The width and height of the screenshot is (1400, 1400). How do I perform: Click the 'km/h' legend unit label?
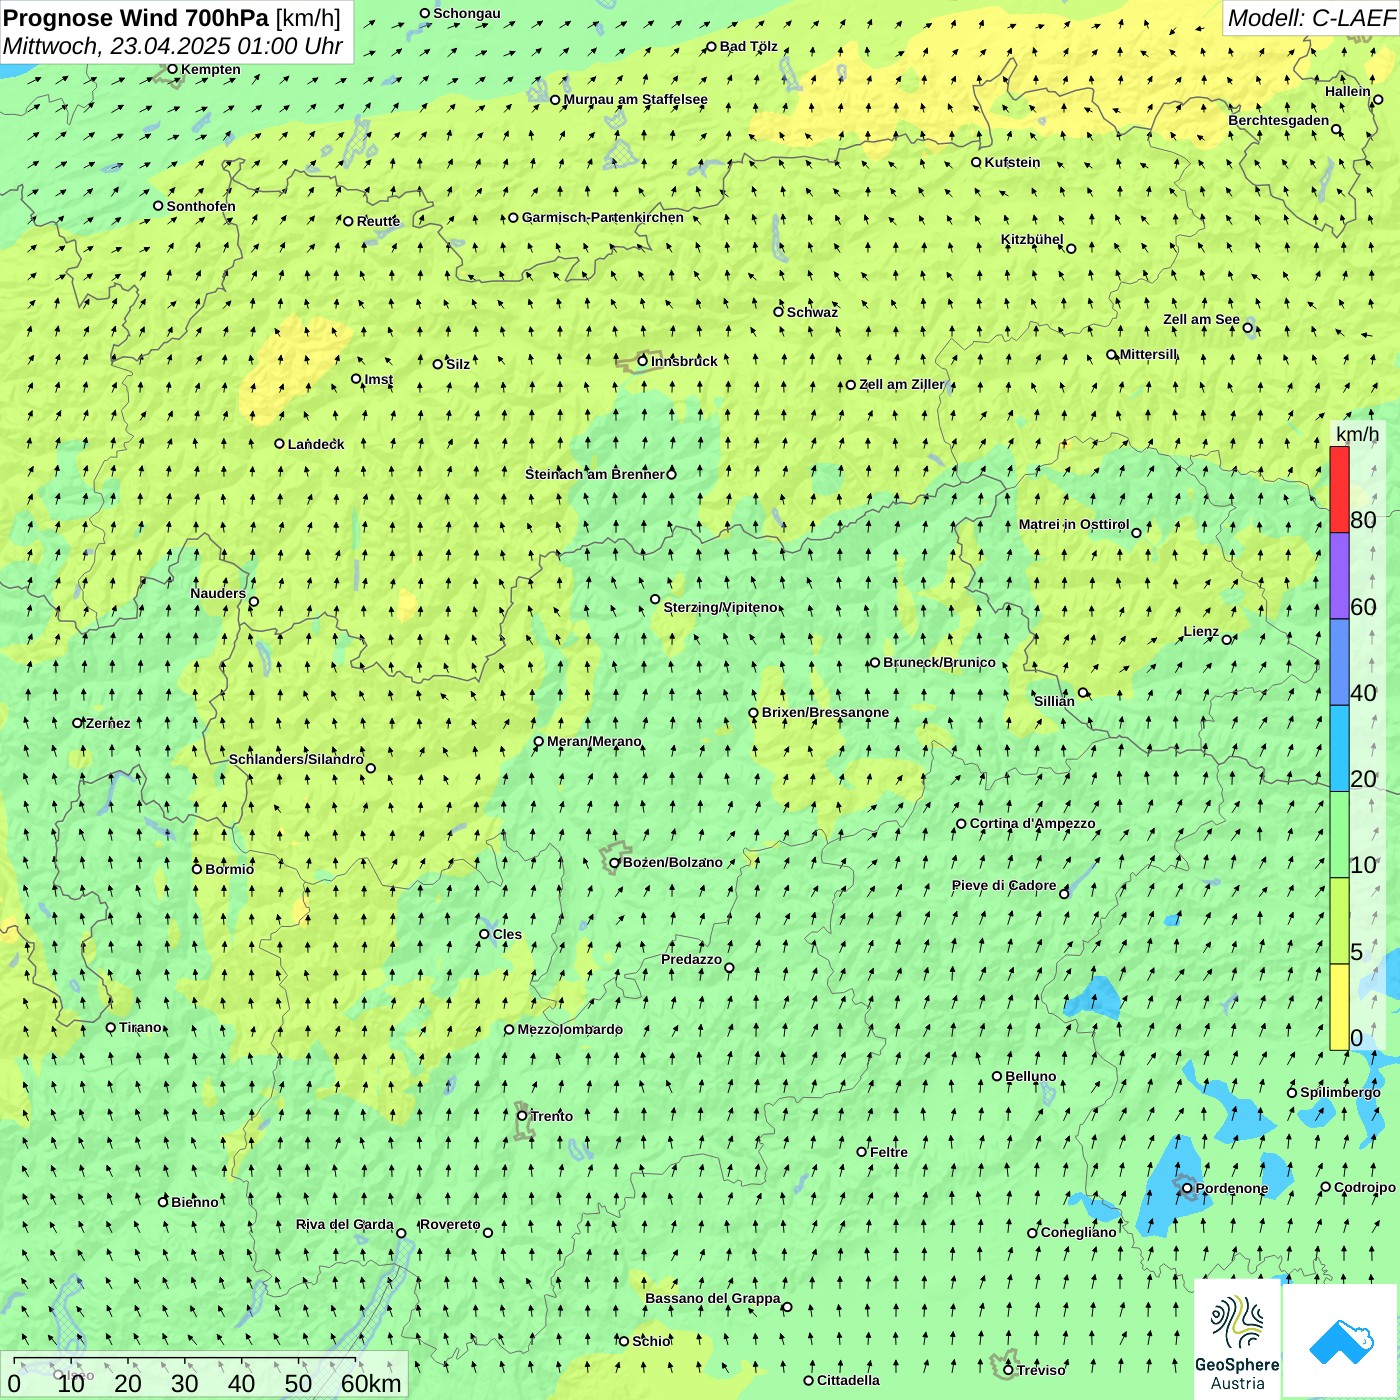click(x=1357, y=434)
